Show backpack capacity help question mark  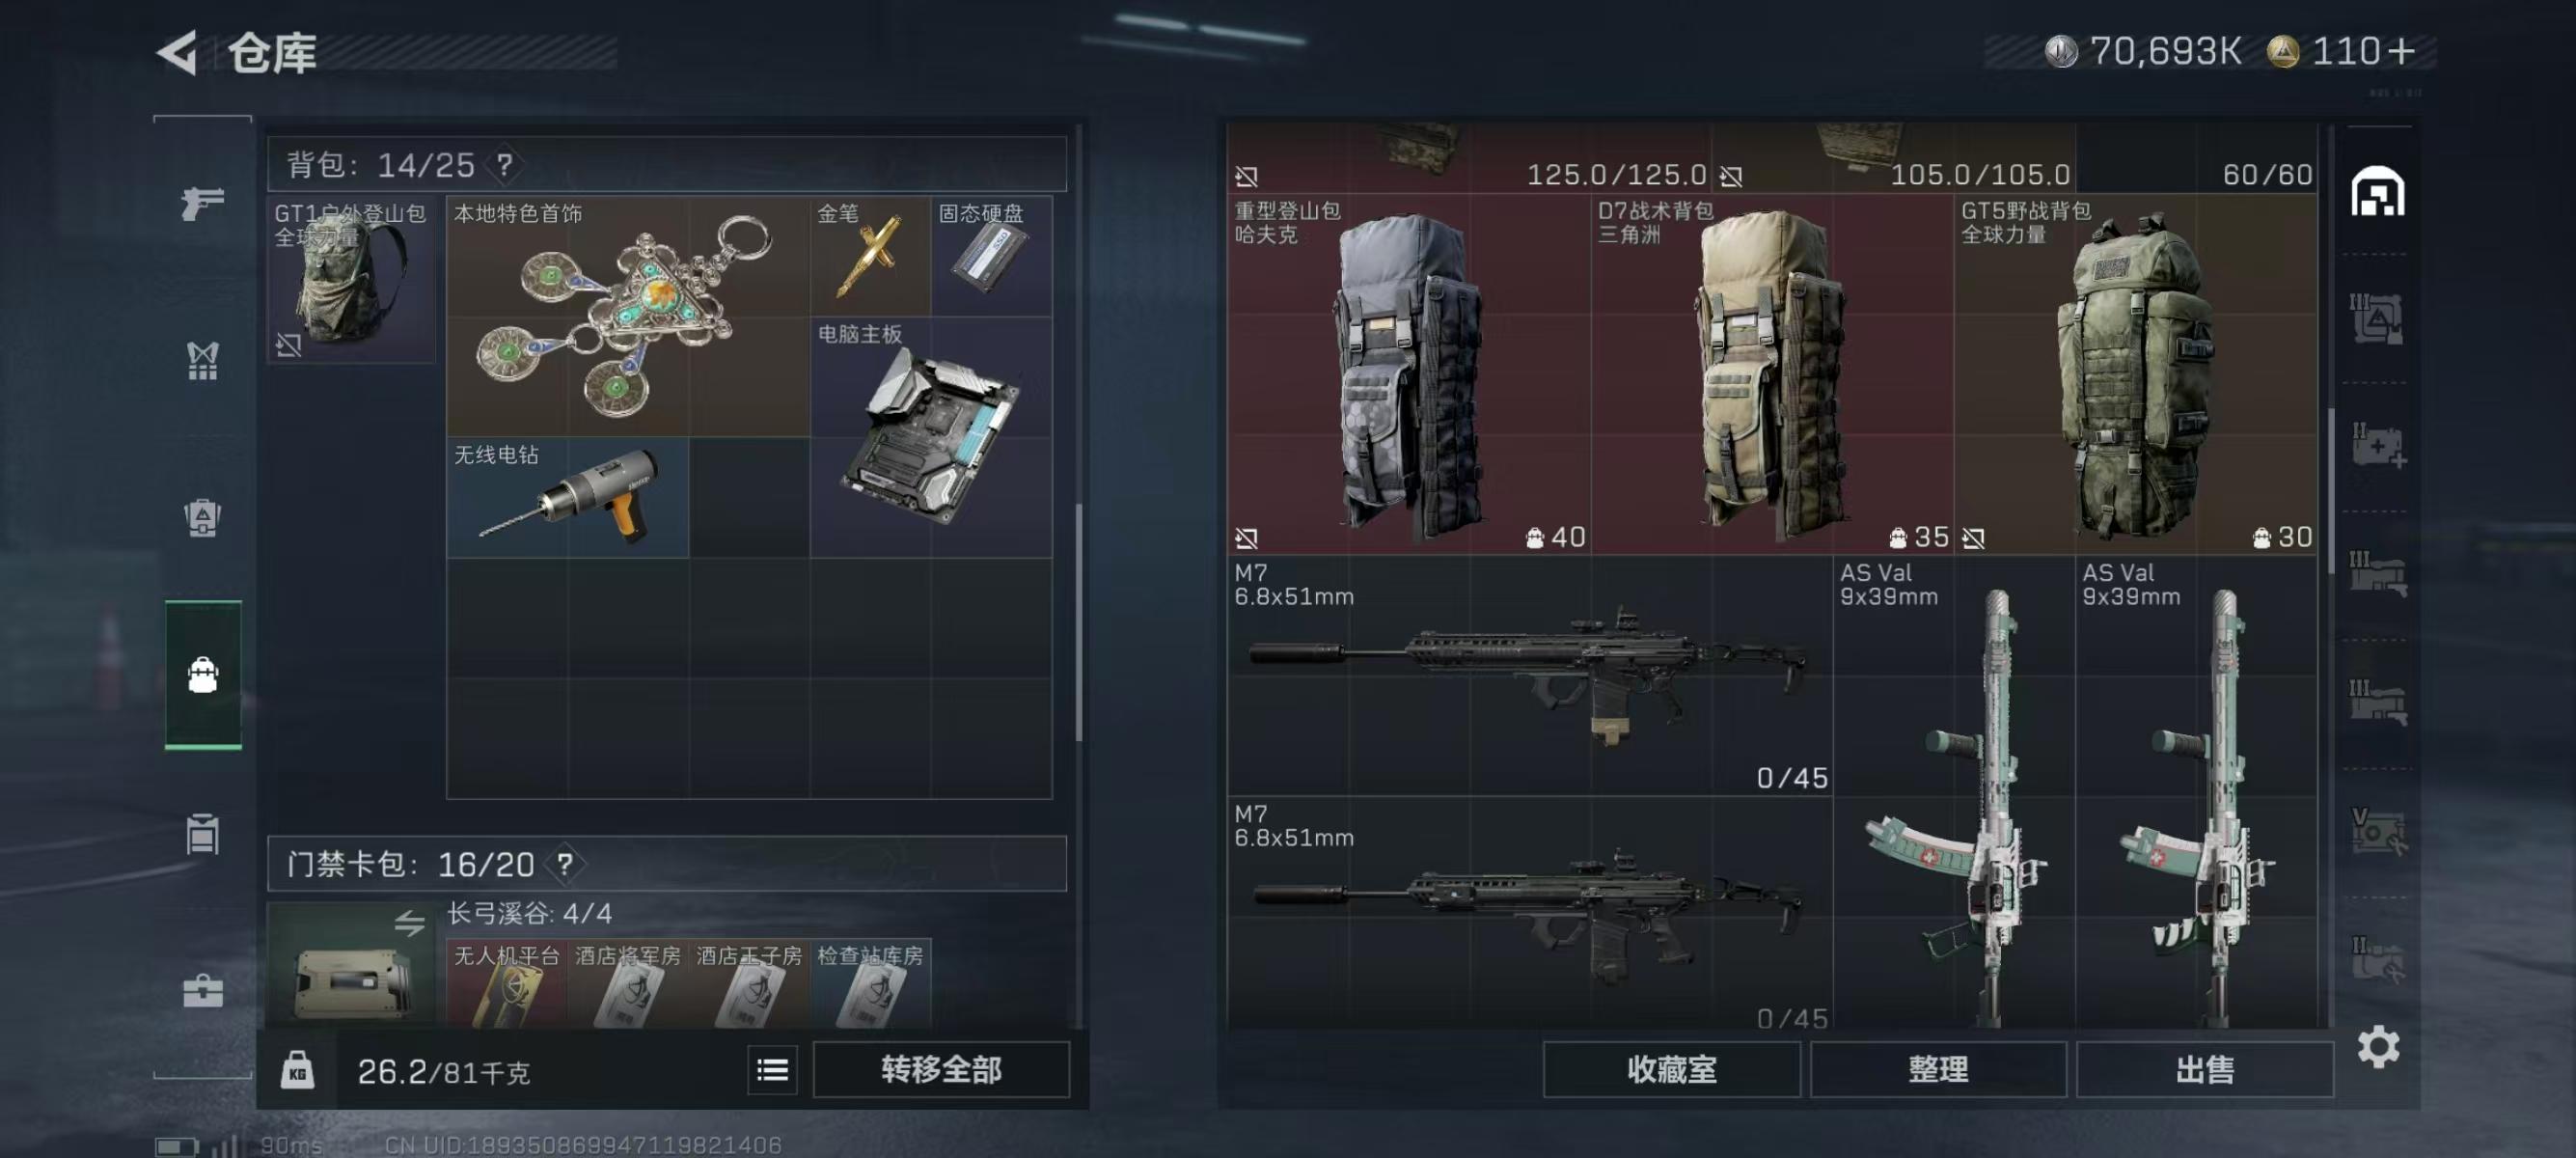click(x=505, y=165)
